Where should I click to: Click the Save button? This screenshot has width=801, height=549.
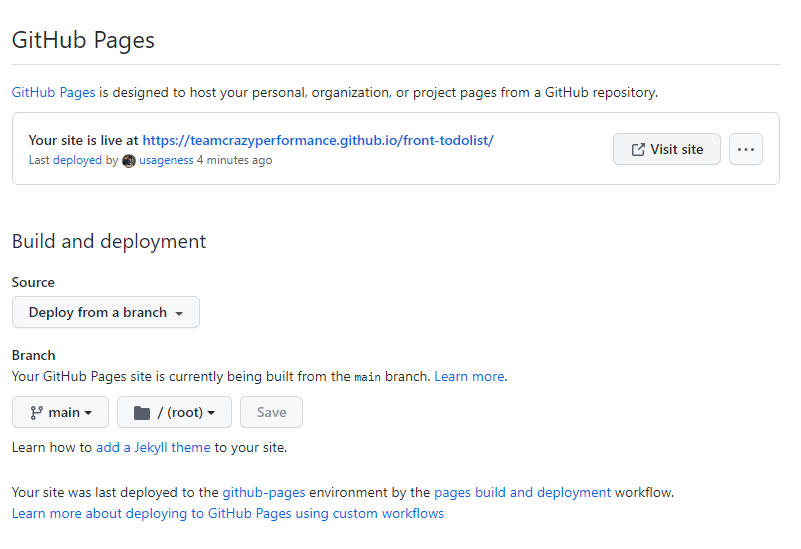pos(271,412)
